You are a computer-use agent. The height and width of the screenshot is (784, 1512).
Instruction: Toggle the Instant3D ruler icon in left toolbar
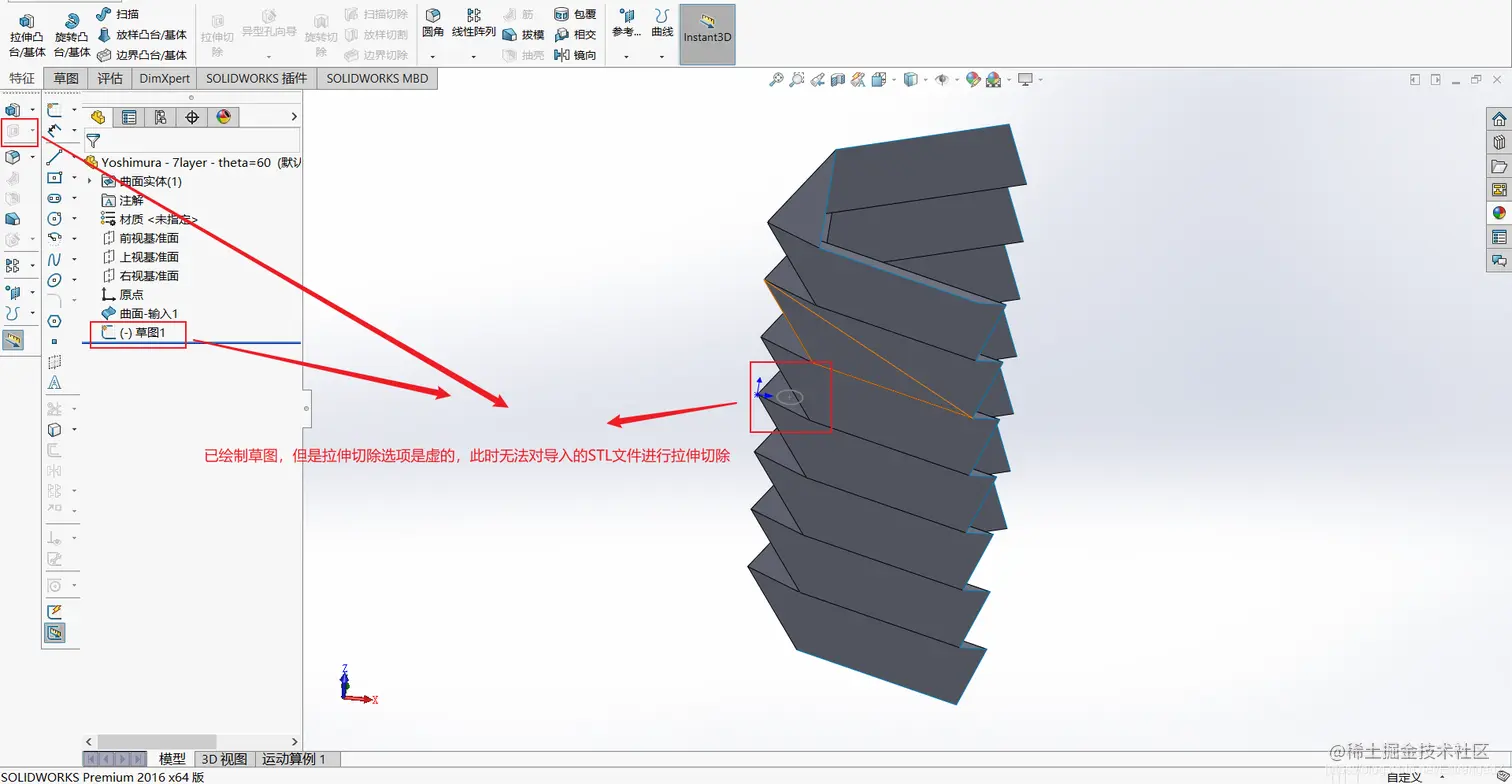[13, 340]
